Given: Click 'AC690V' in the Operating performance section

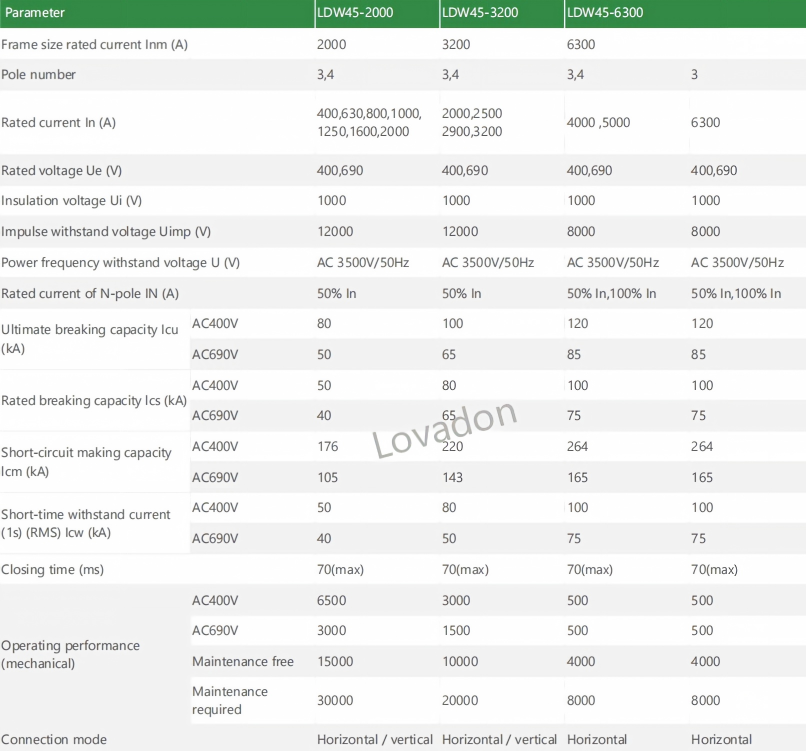Looking at the screenshot, I should tap(215, 630).
